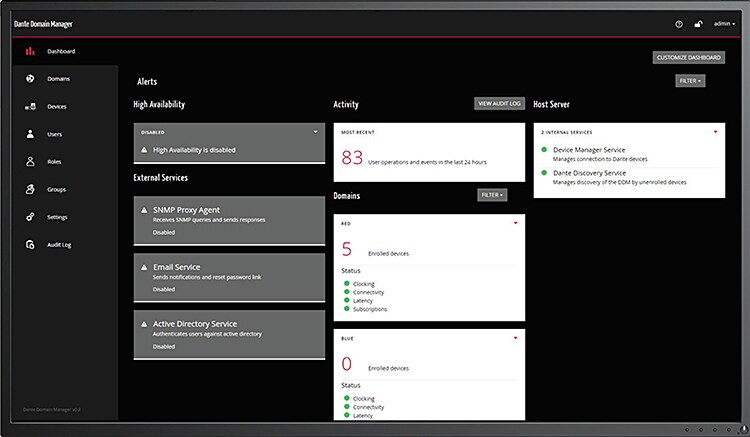This screenshot has width=750, height=437.
Task: Click the Device Manager Service green status dot
Action: (544, 150)
